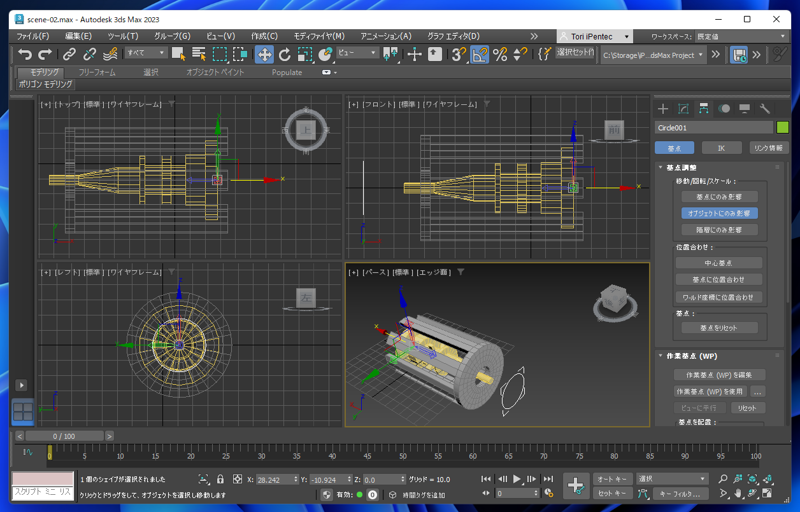Click the ワールド座標に位置合わせ button
Viewport: 800px width, 512px height.
coord(718,297)
